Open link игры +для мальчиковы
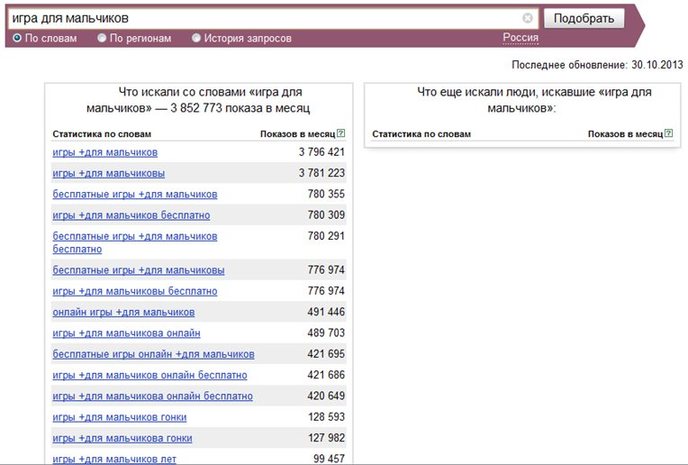 [108, 173]
